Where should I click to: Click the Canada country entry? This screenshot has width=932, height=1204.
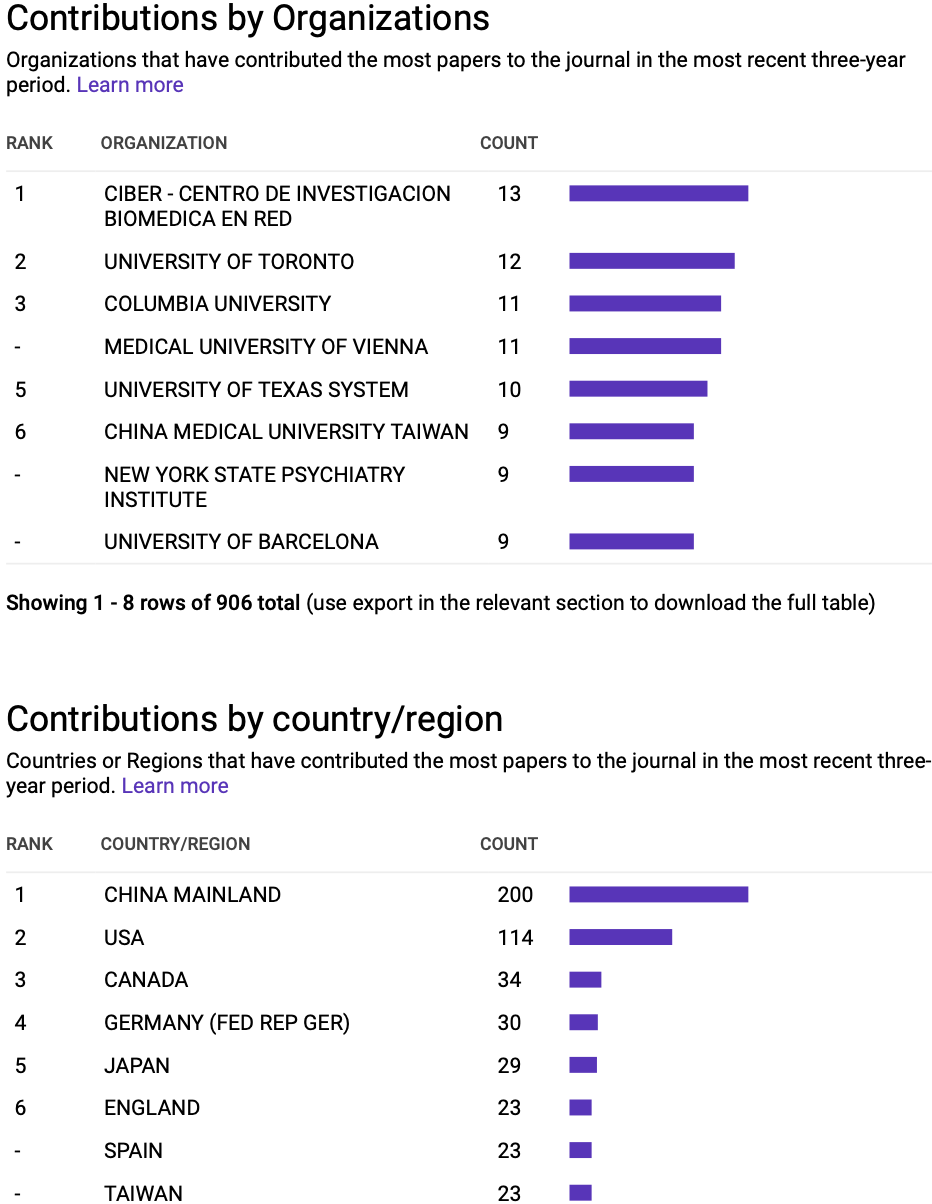146,980
